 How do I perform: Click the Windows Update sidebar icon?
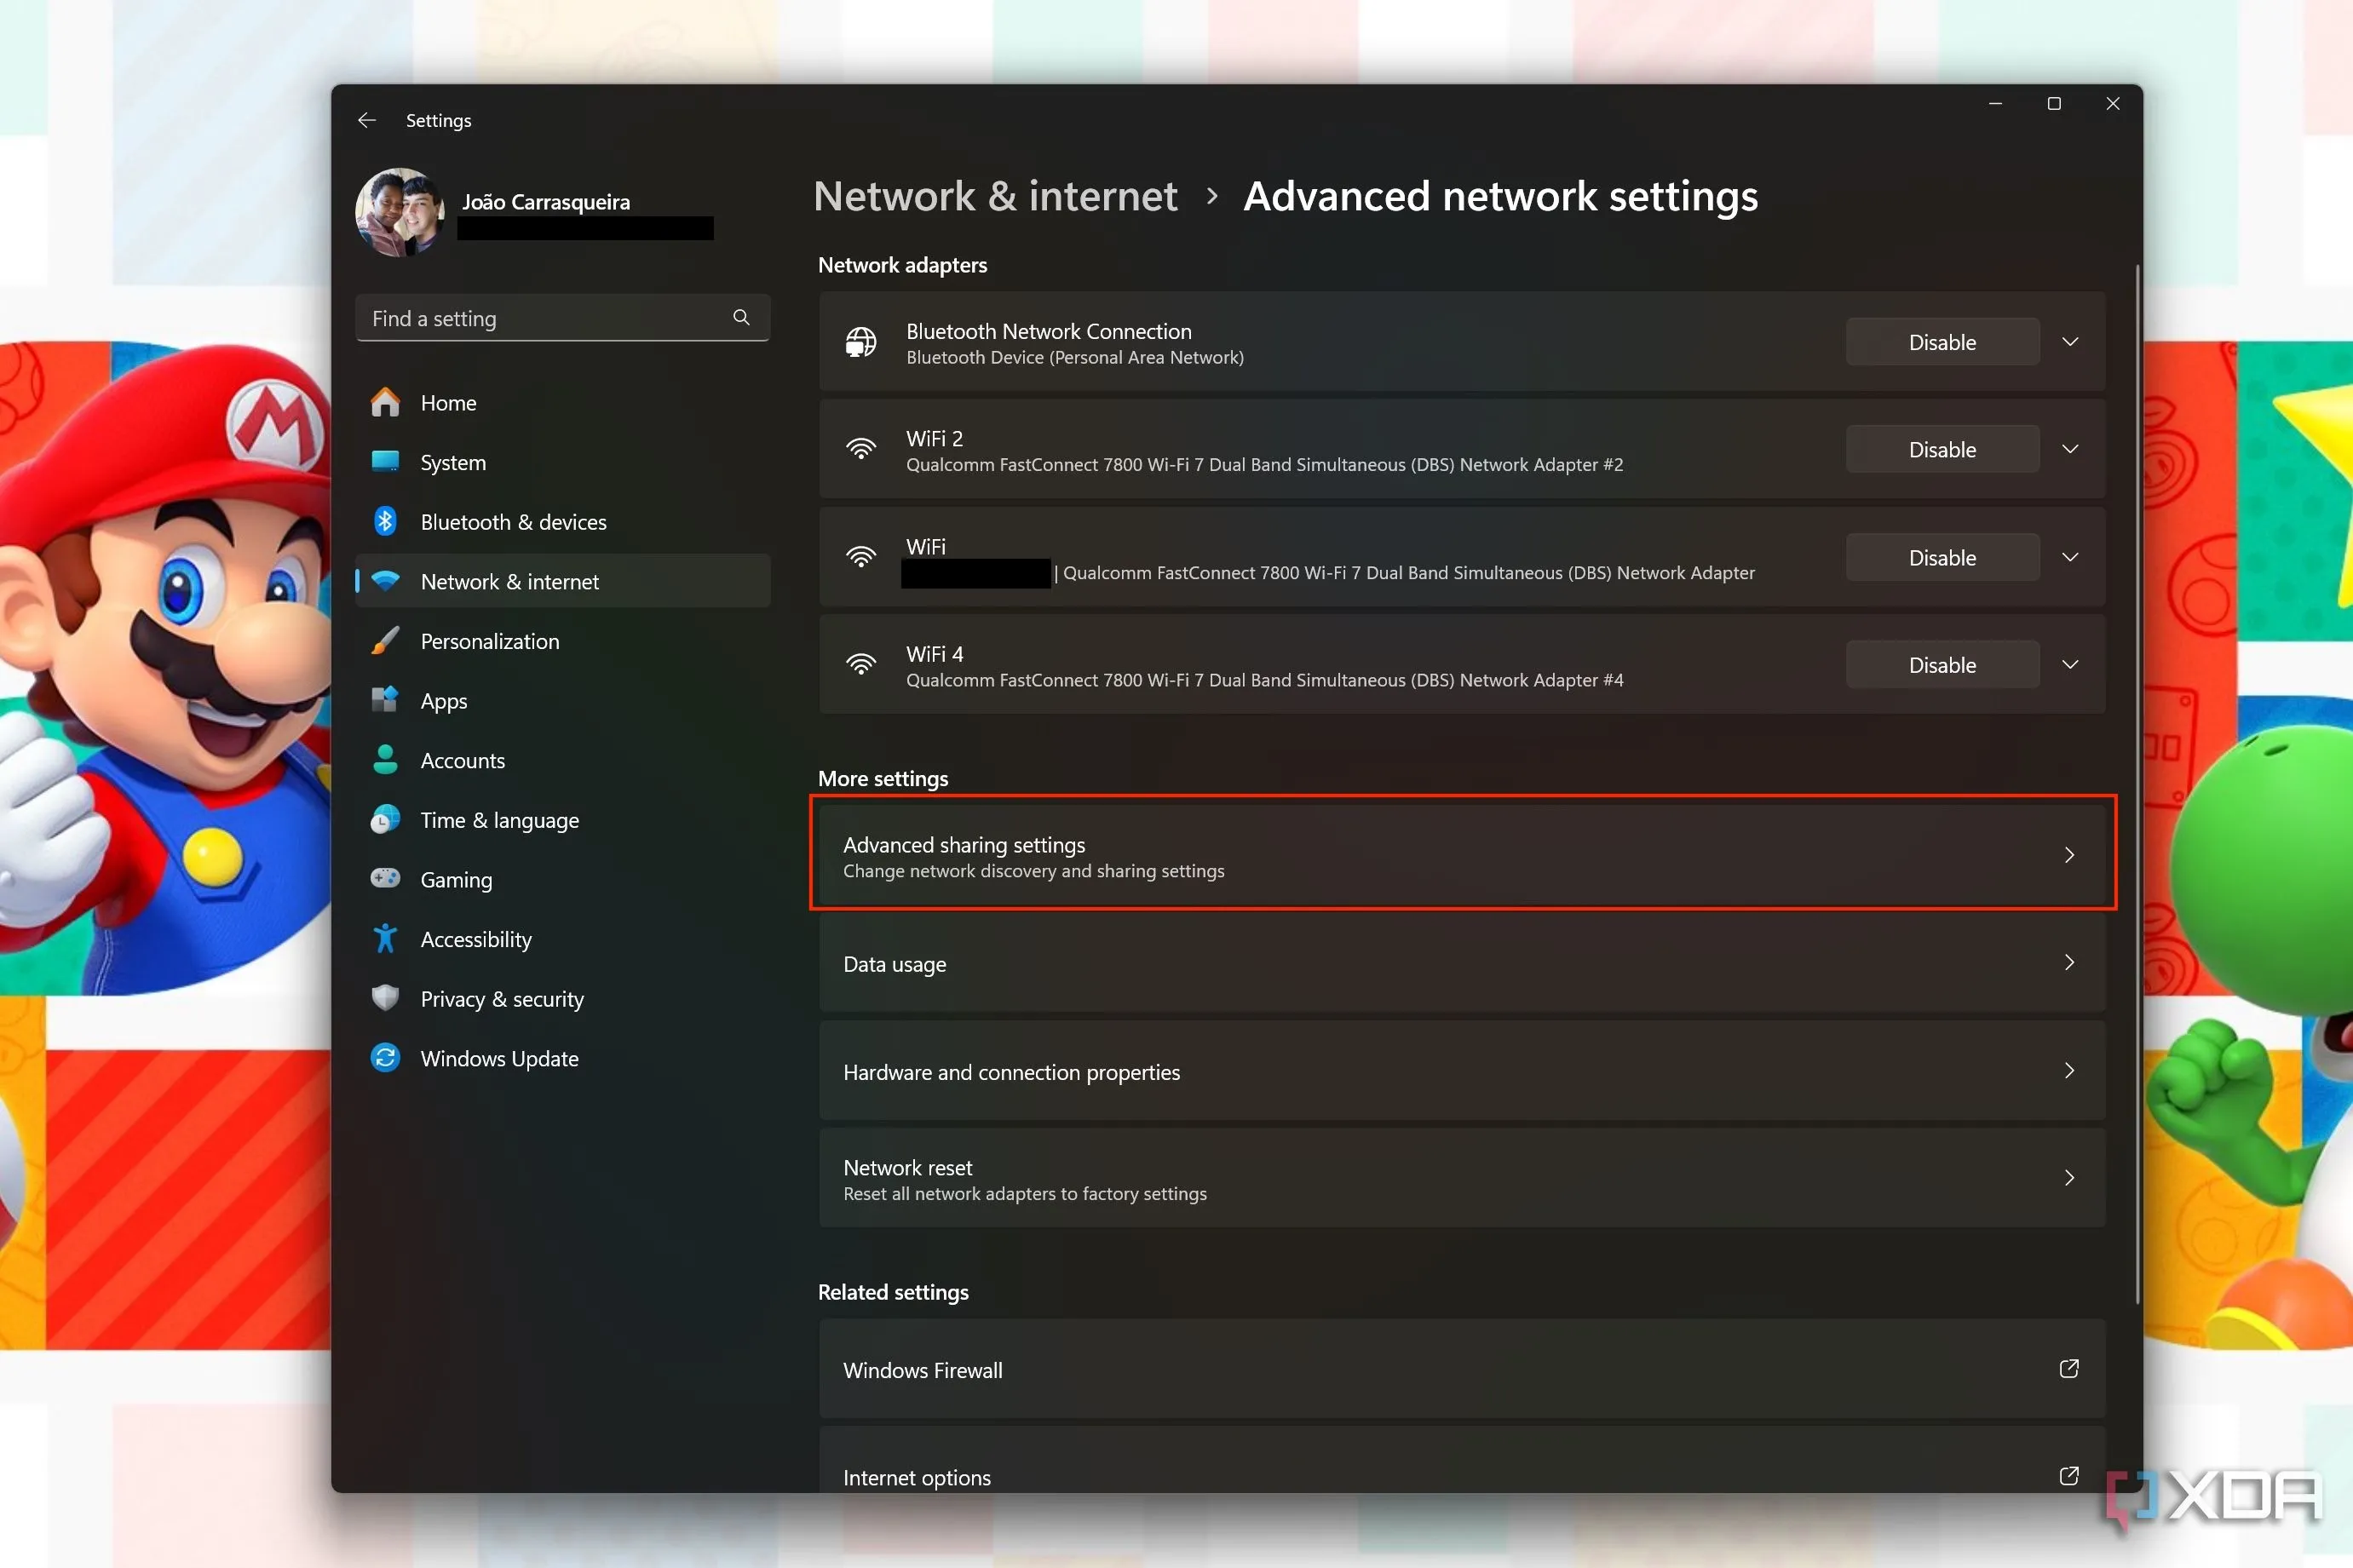pos(385,1058)
